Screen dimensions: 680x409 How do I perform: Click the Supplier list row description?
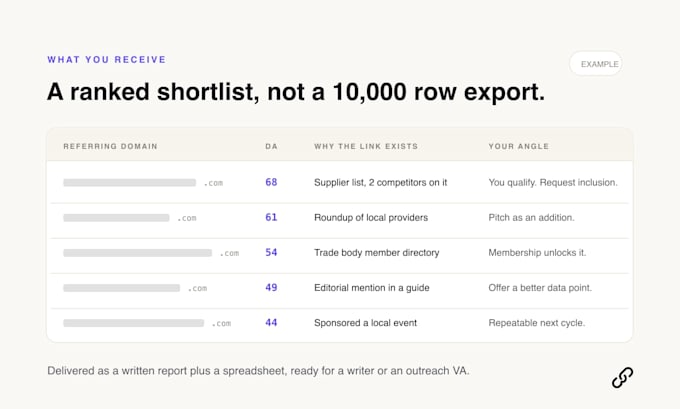click(x=380, y=183)
